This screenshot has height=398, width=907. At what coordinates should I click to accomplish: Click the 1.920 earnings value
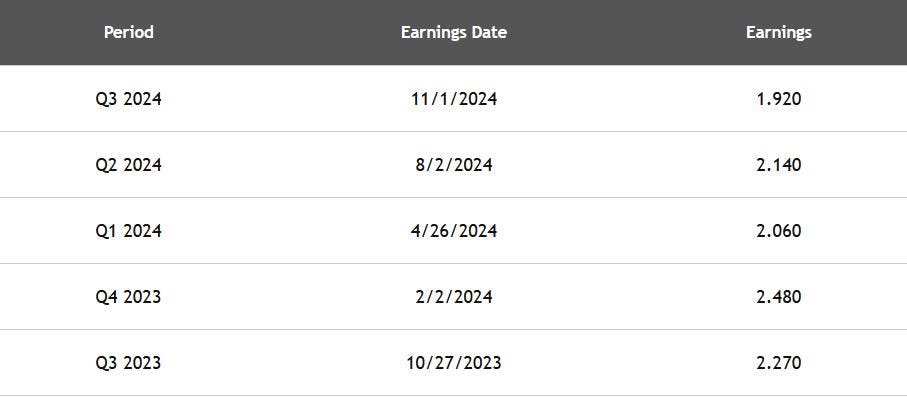click(779, 99)
